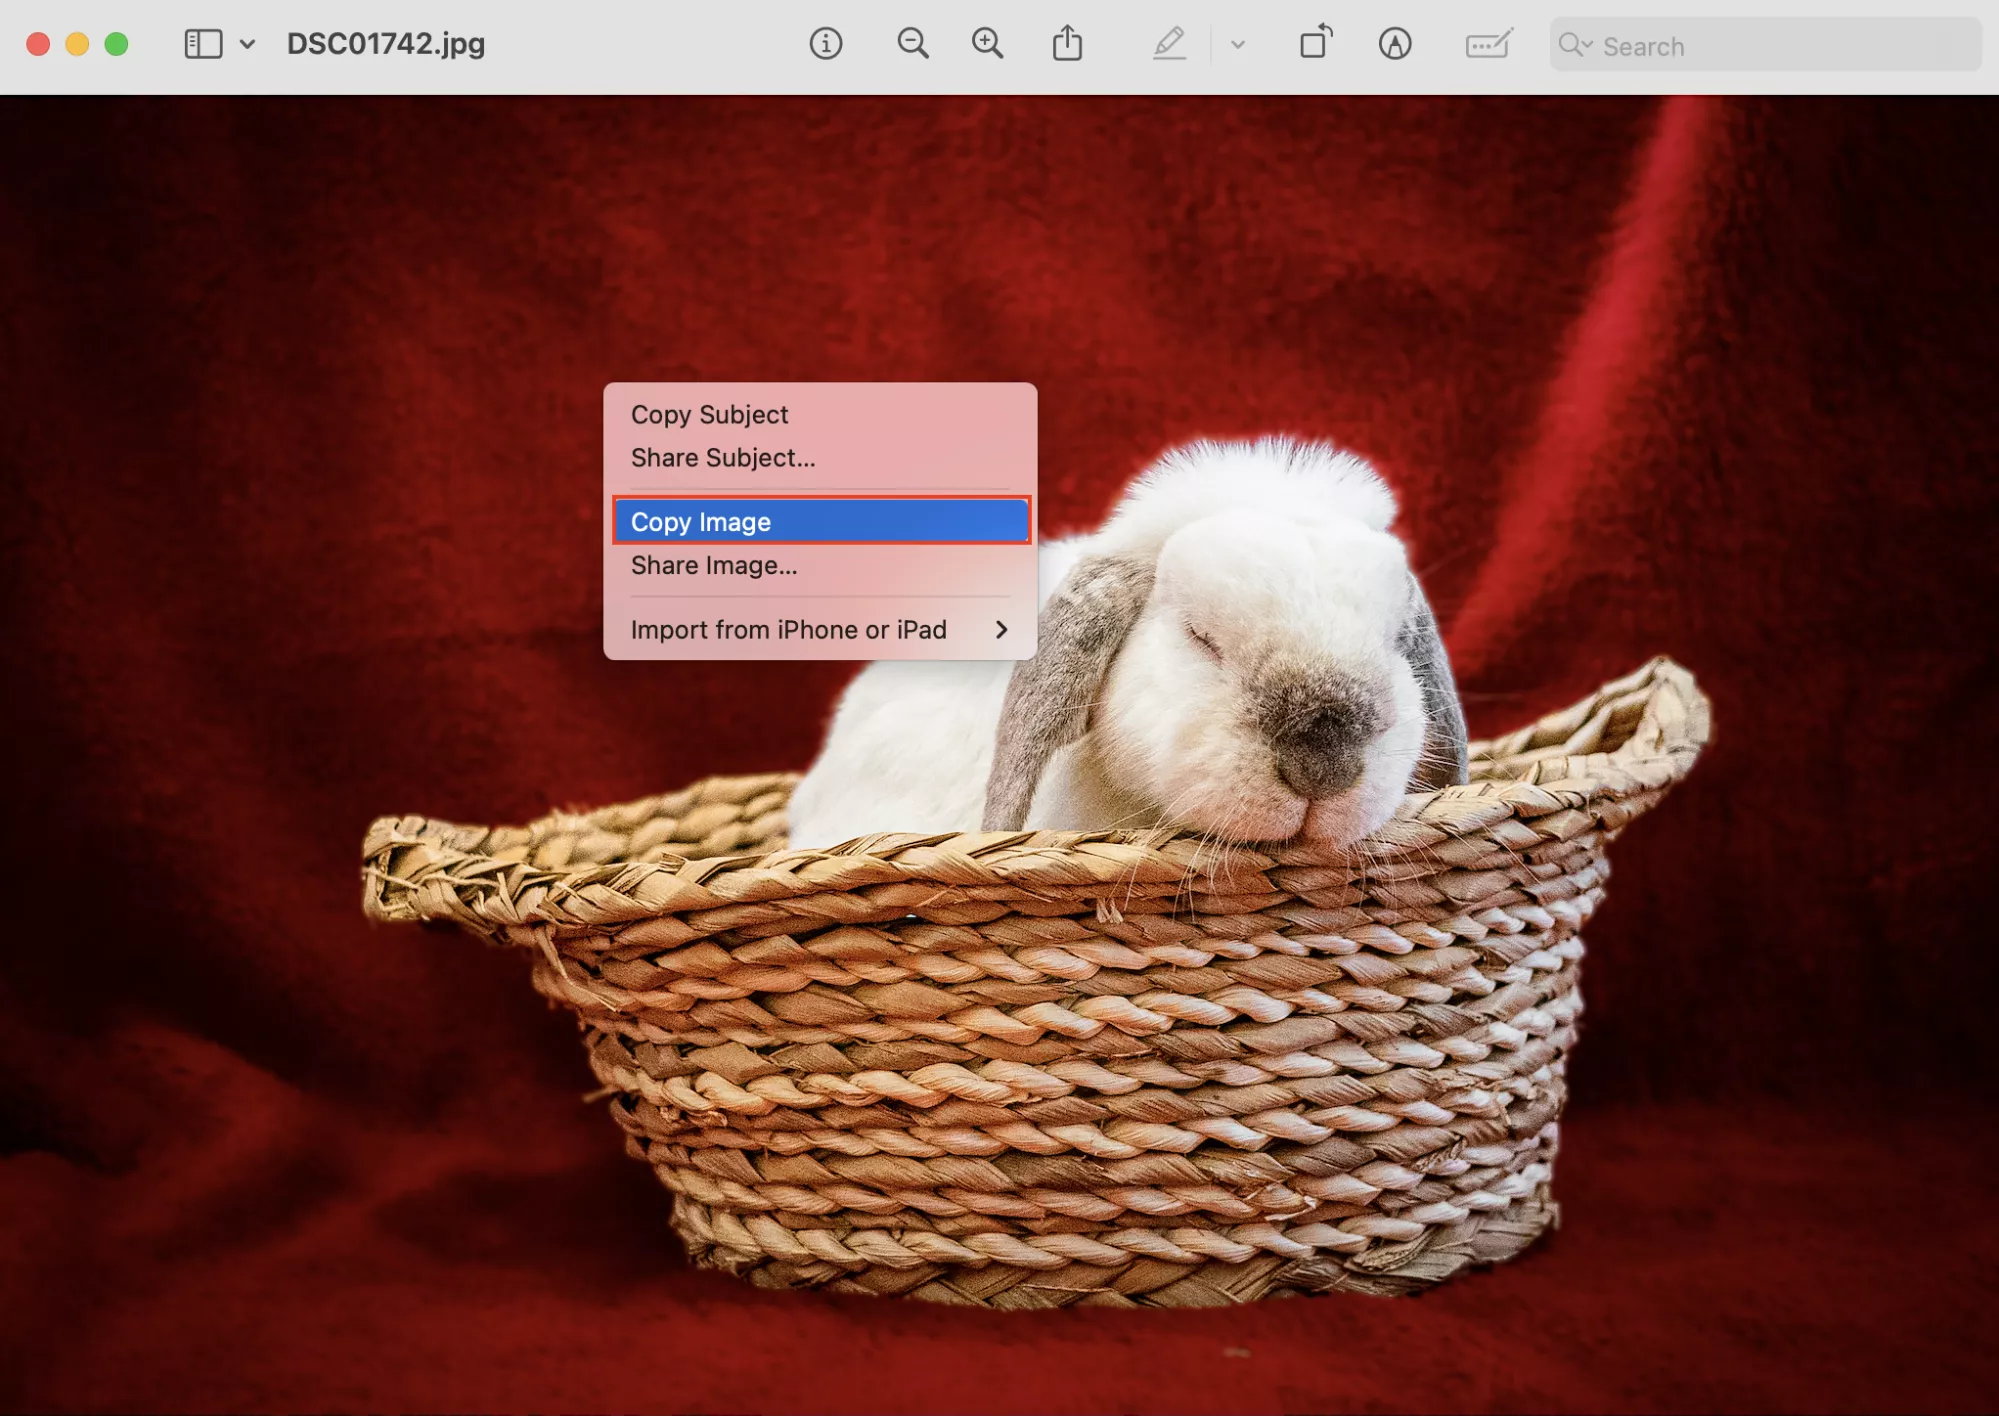Open the Share toolbar button
1999x1417 pixels.
click(x=1067, y=44)
